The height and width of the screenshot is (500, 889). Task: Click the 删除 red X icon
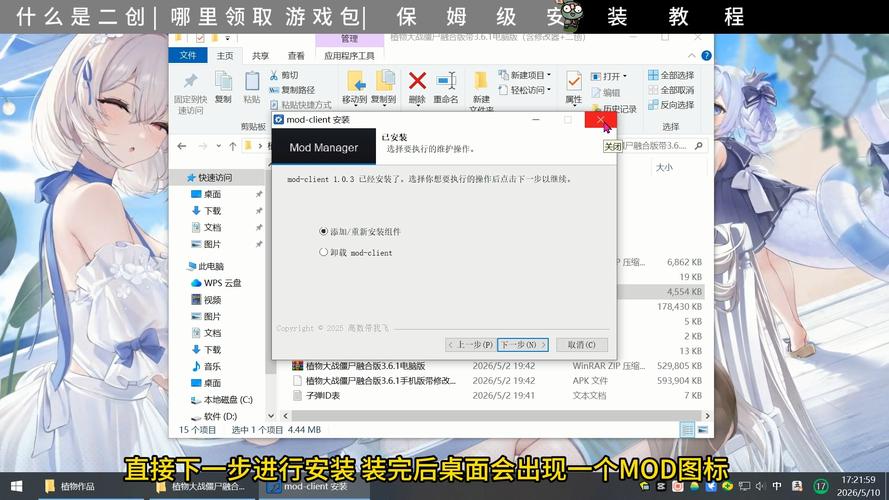pyautogui.click(x=417, y=80)
